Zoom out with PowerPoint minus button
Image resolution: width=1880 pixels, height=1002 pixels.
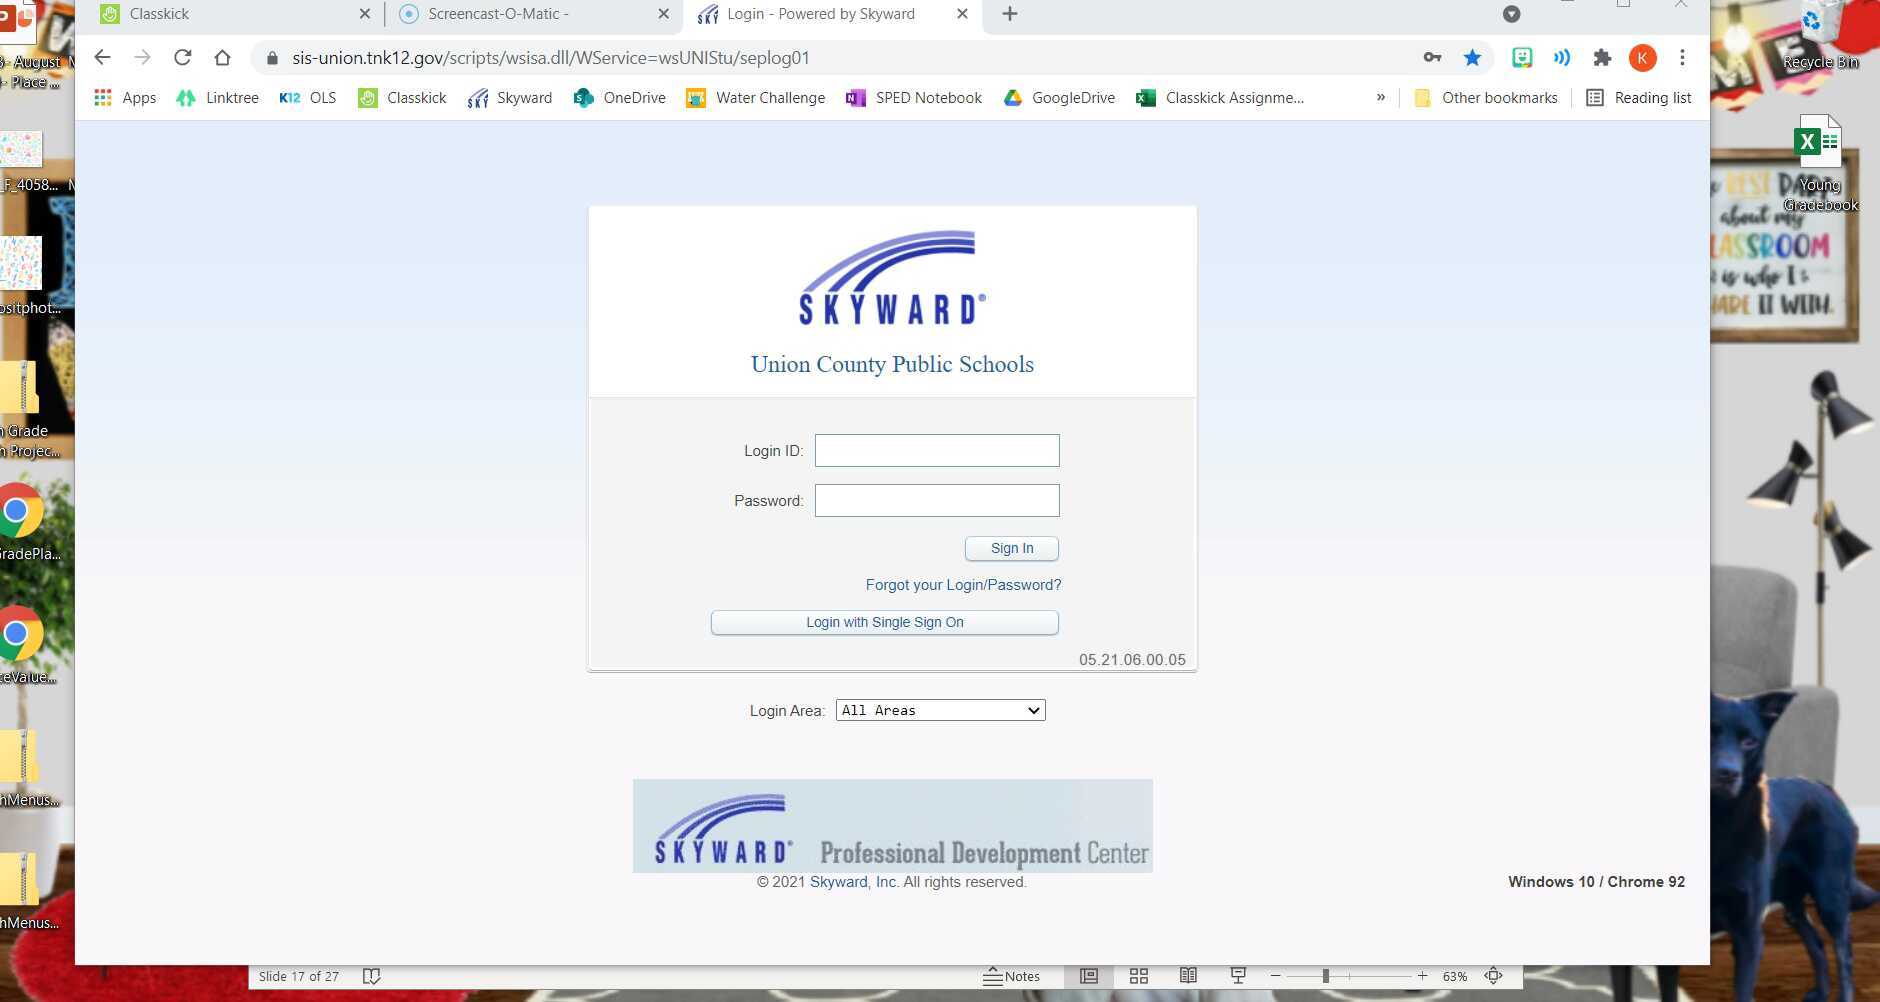point(1275,976)
